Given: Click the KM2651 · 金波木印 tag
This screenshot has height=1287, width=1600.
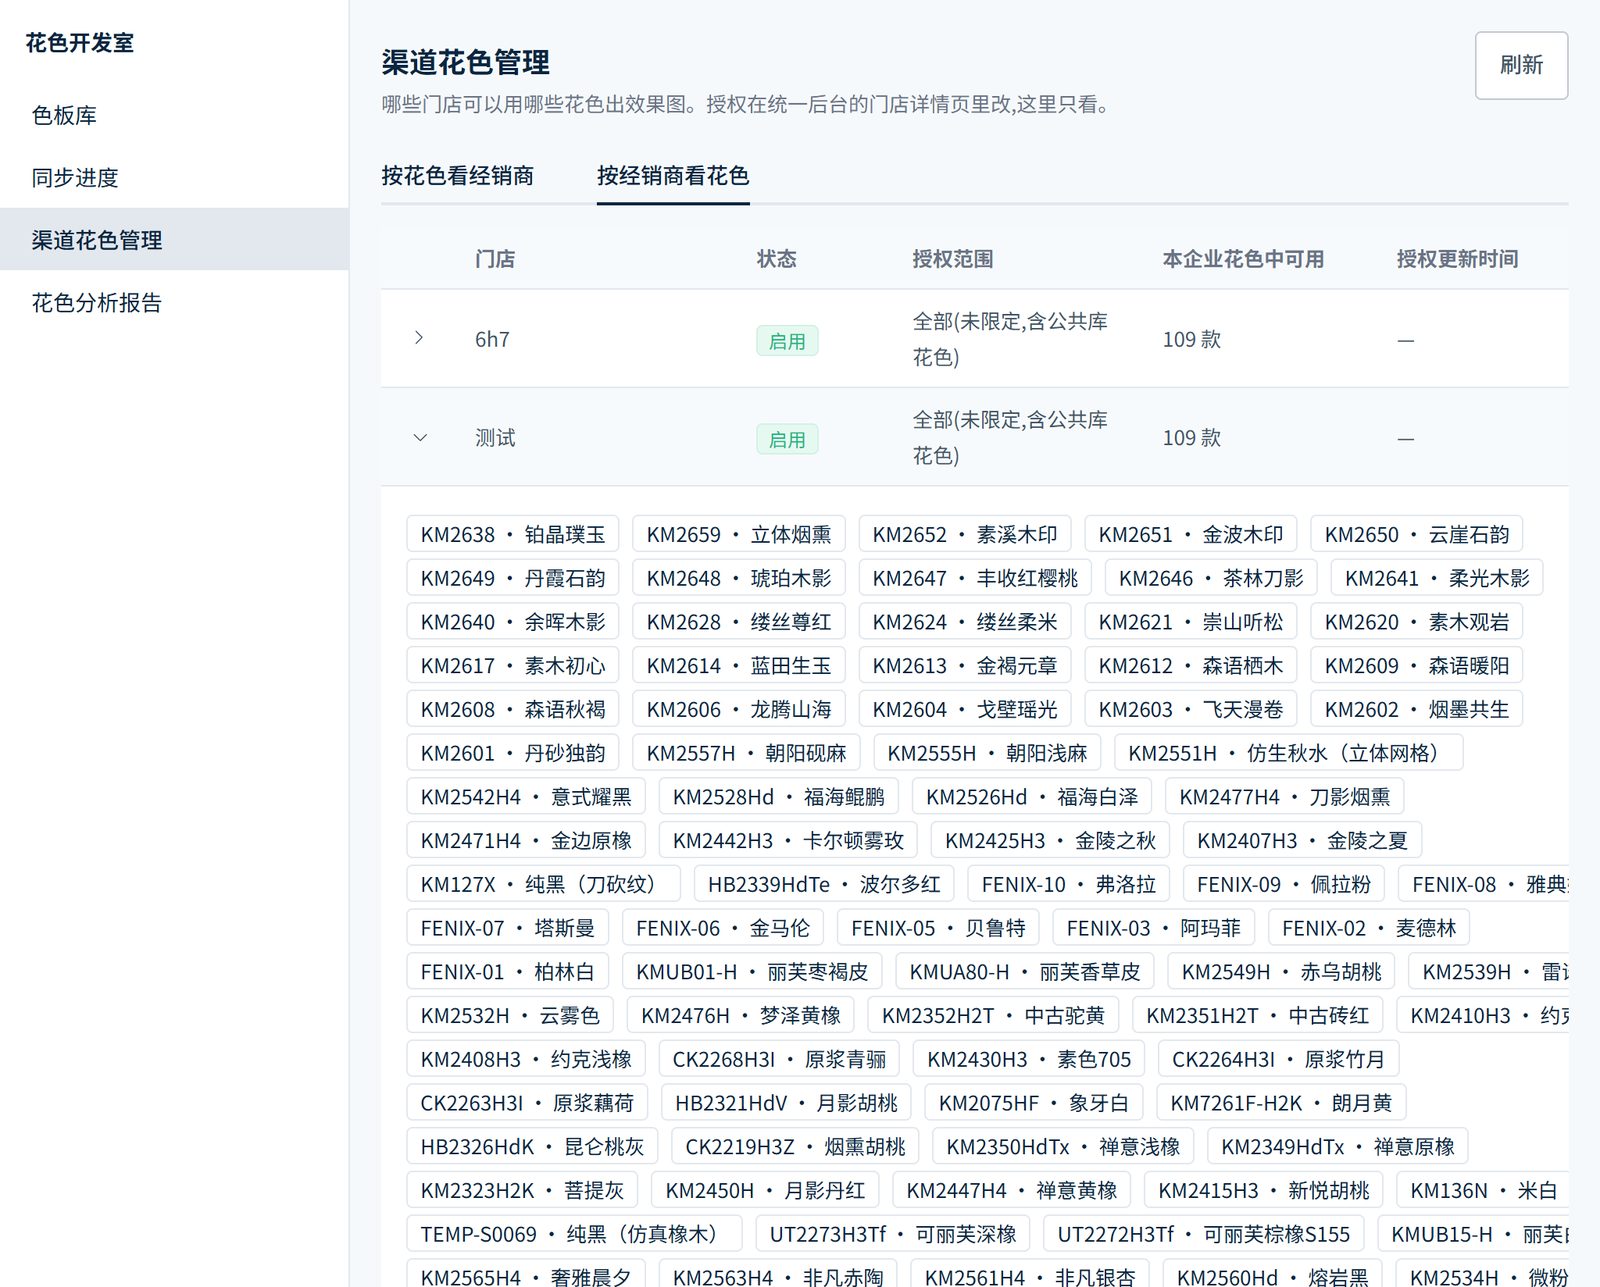Looking at the screenshot, I should 1191,534.
